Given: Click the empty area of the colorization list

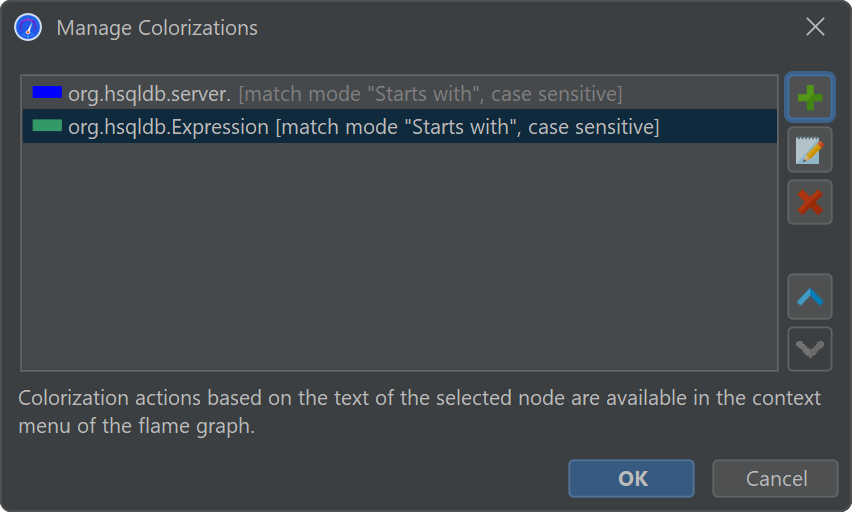Looking at the screenshot, I should pos(400,260).
